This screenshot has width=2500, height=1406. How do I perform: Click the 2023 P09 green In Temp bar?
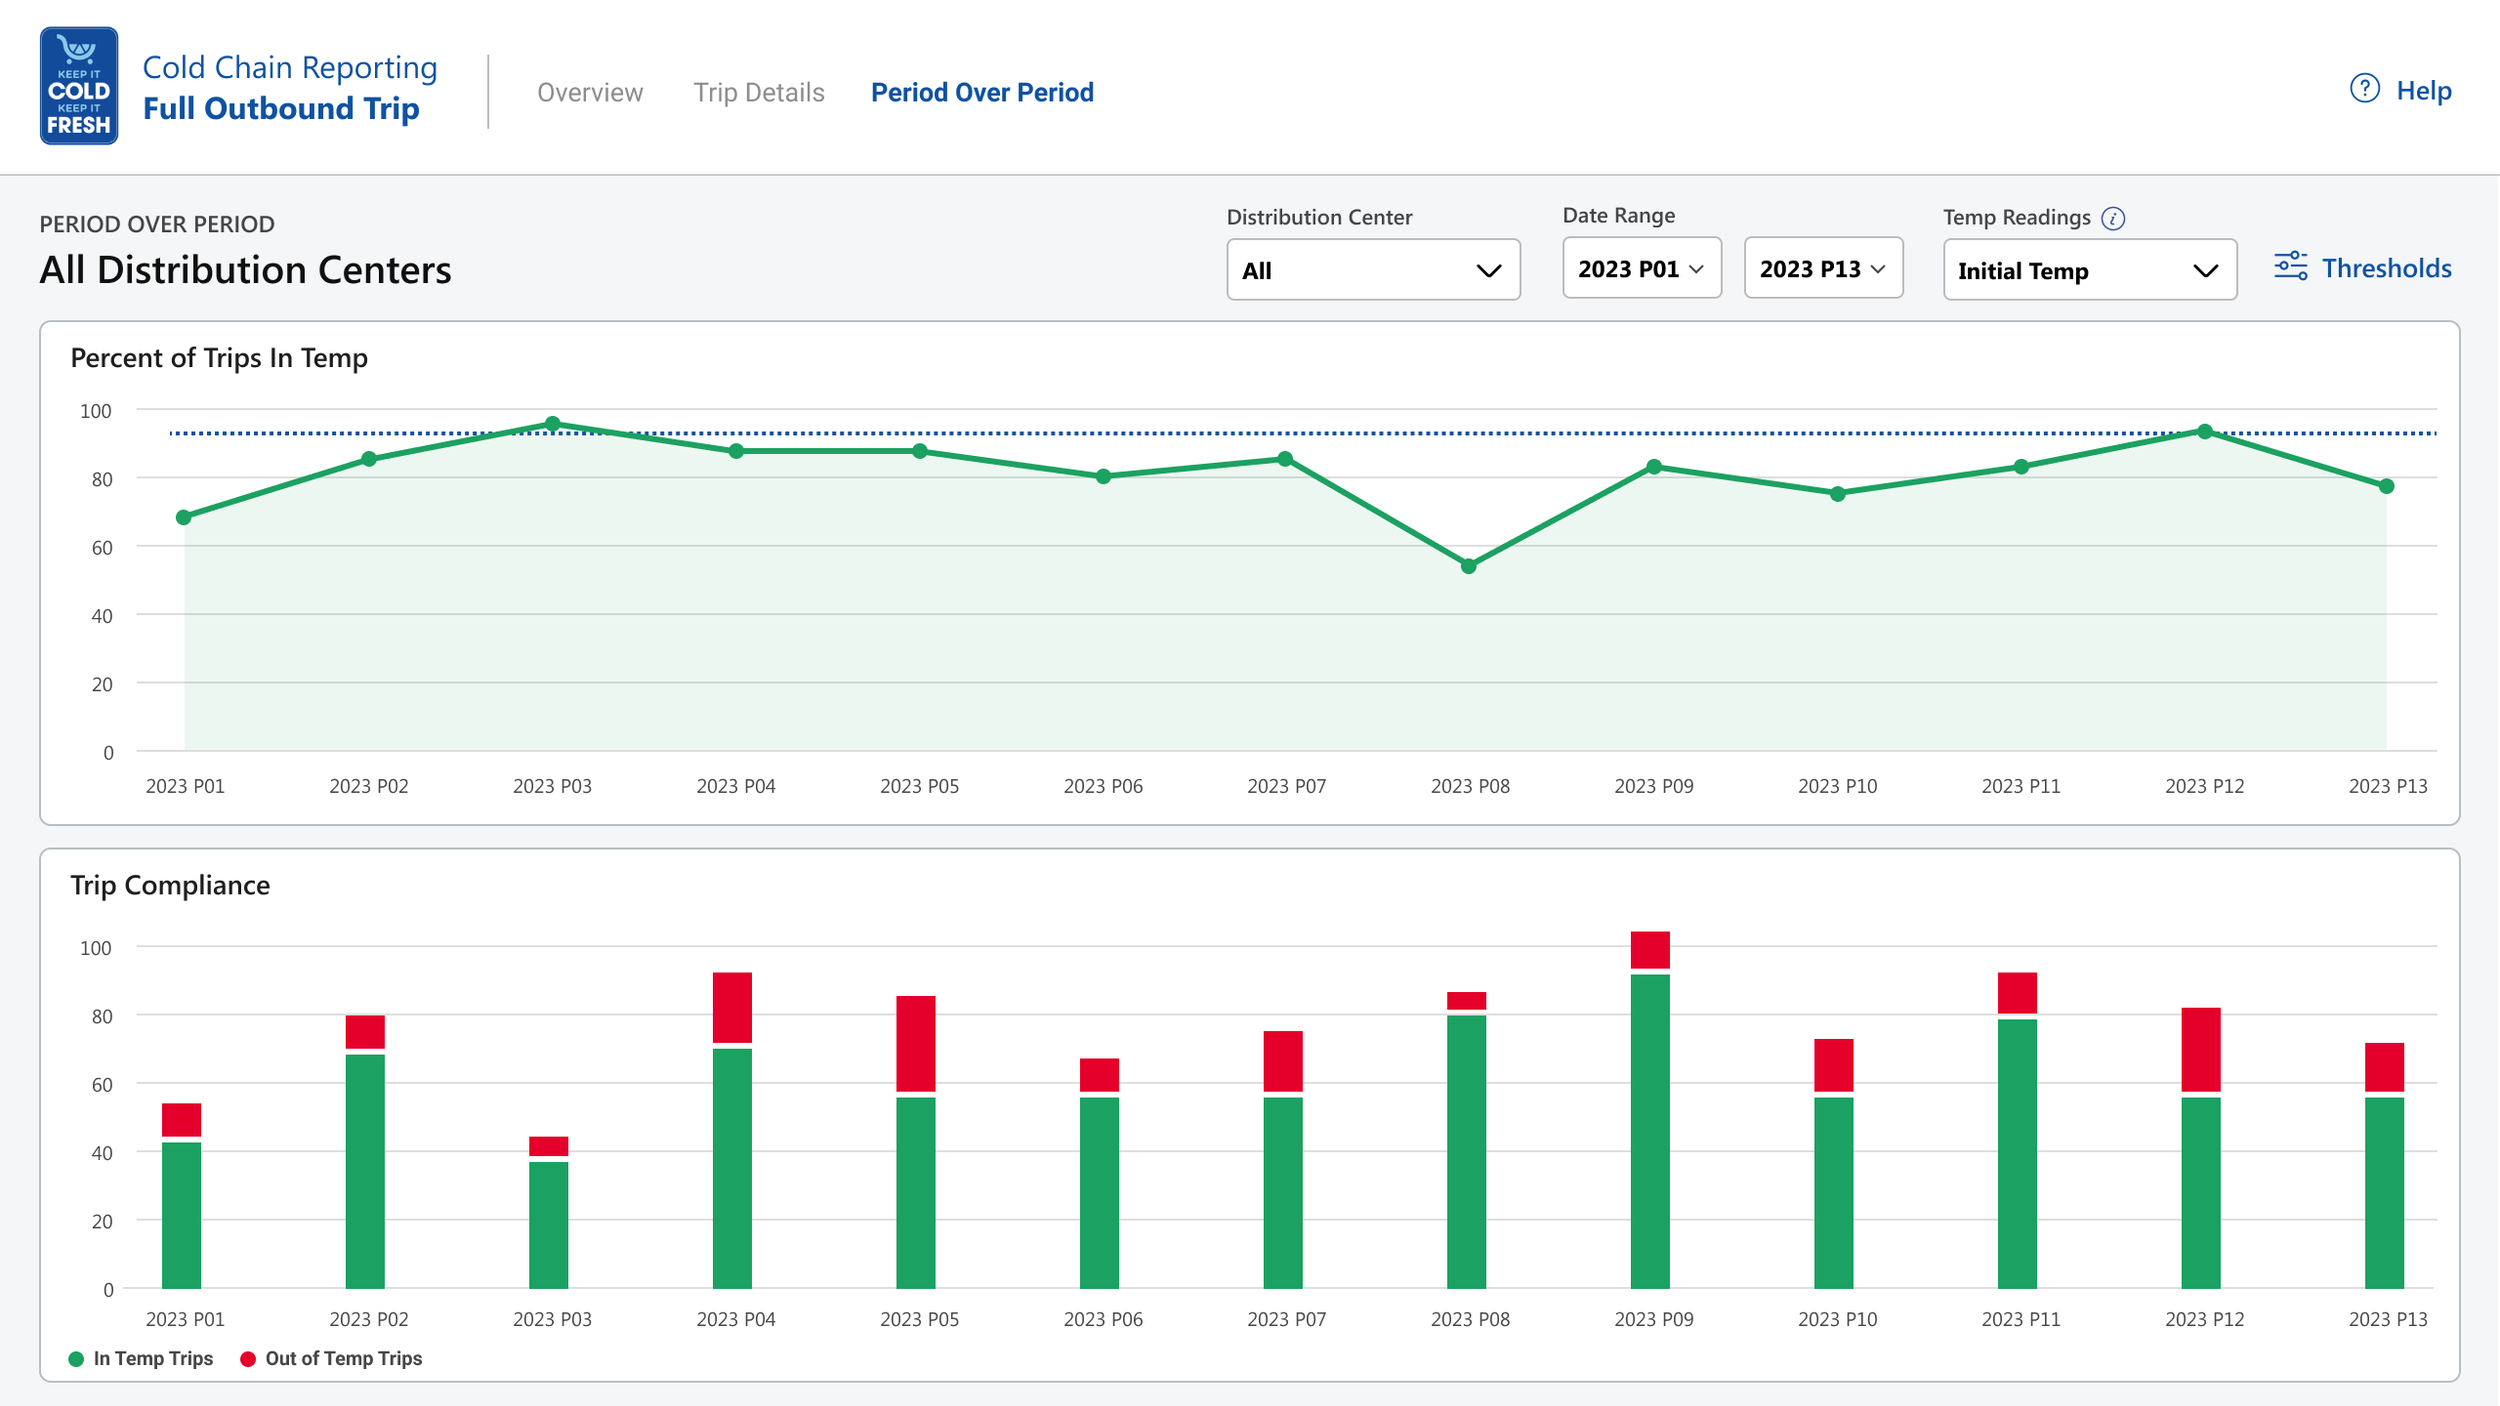point(1650,1131)
